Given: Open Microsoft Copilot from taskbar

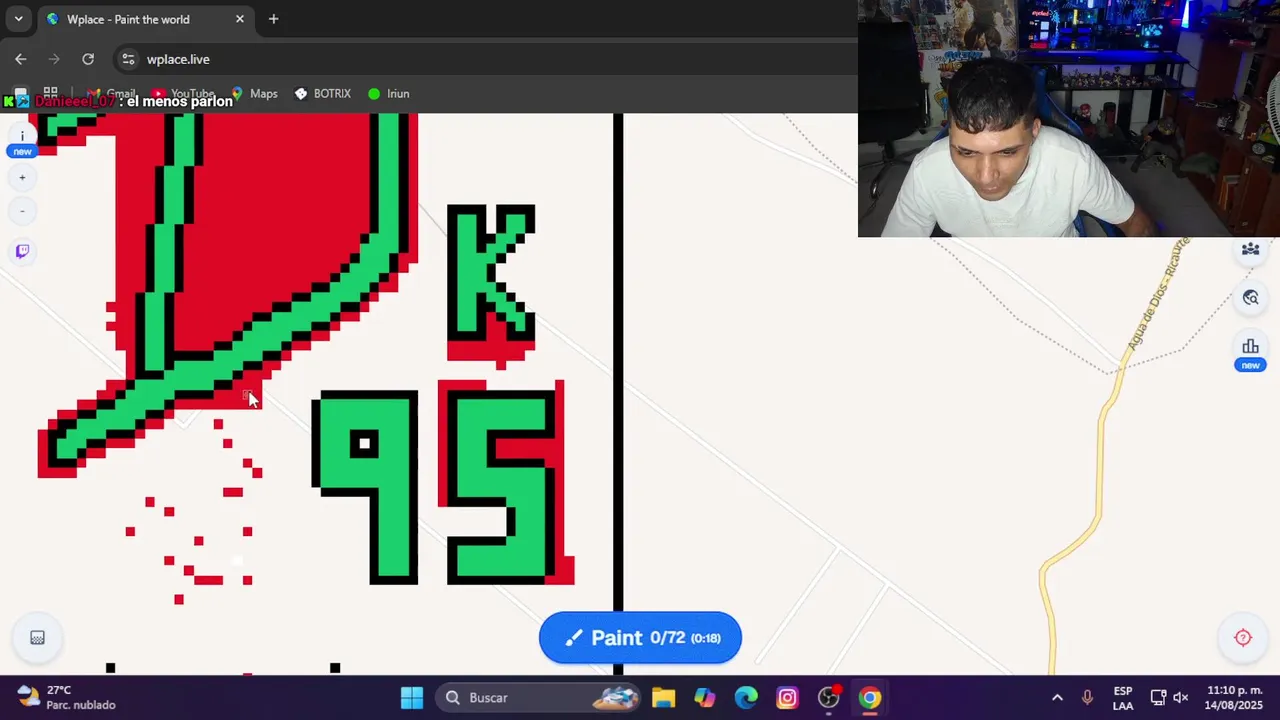Looking at the screenshot, I should pos(705,698).
